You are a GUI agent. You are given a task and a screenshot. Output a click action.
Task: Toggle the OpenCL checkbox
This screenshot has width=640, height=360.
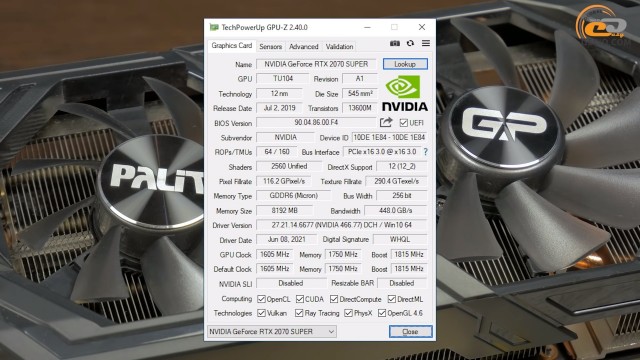[261, 299]
